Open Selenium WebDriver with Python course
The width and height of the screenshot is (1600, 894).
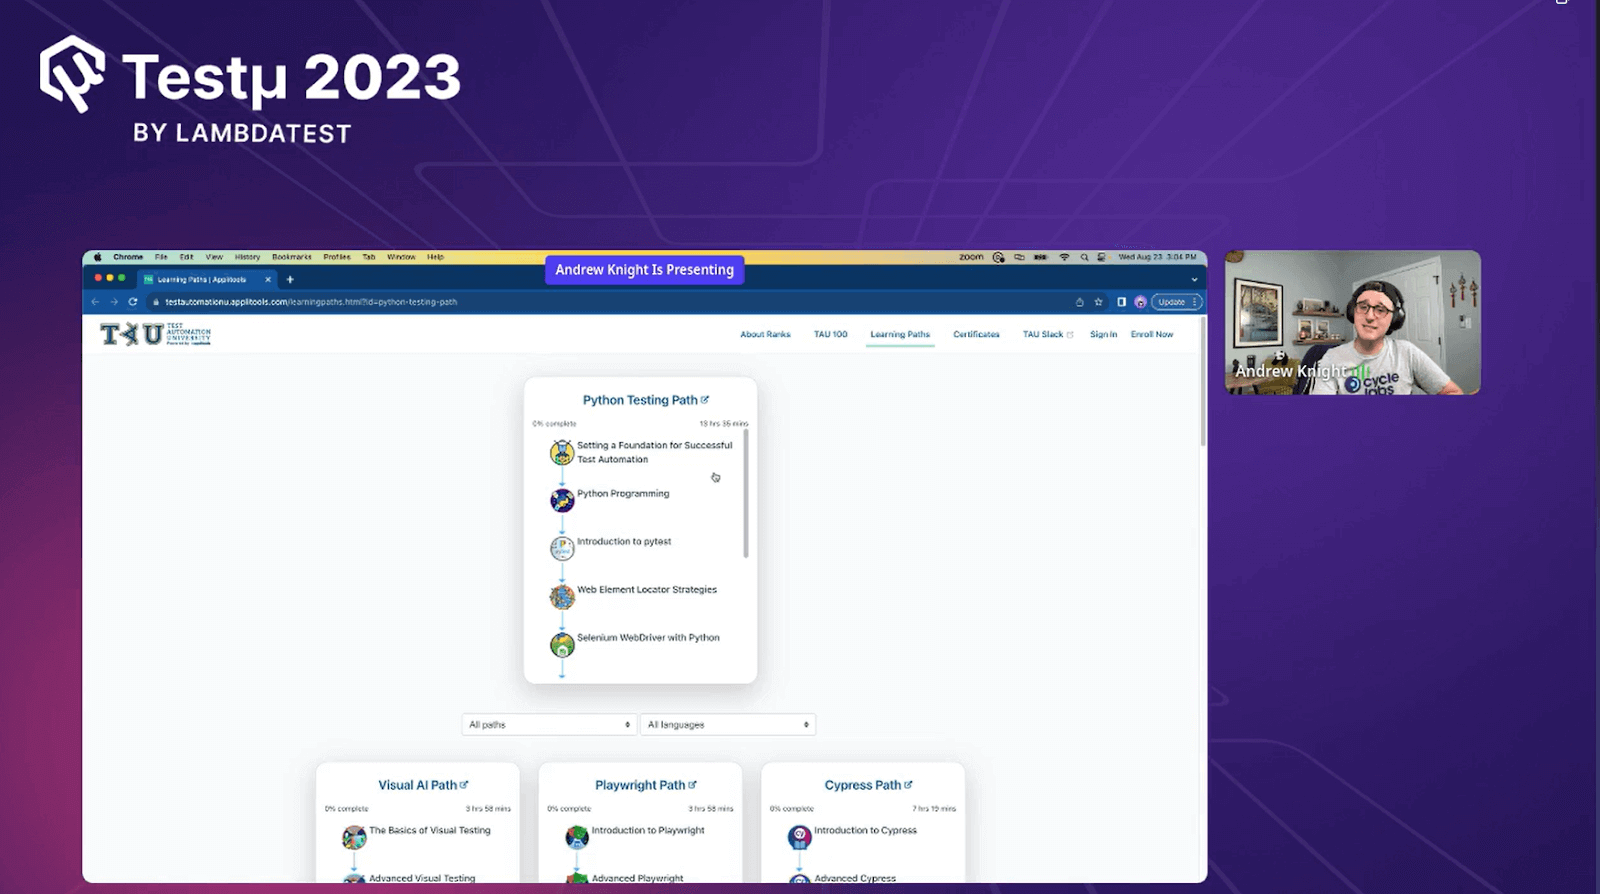pos(648,637)
